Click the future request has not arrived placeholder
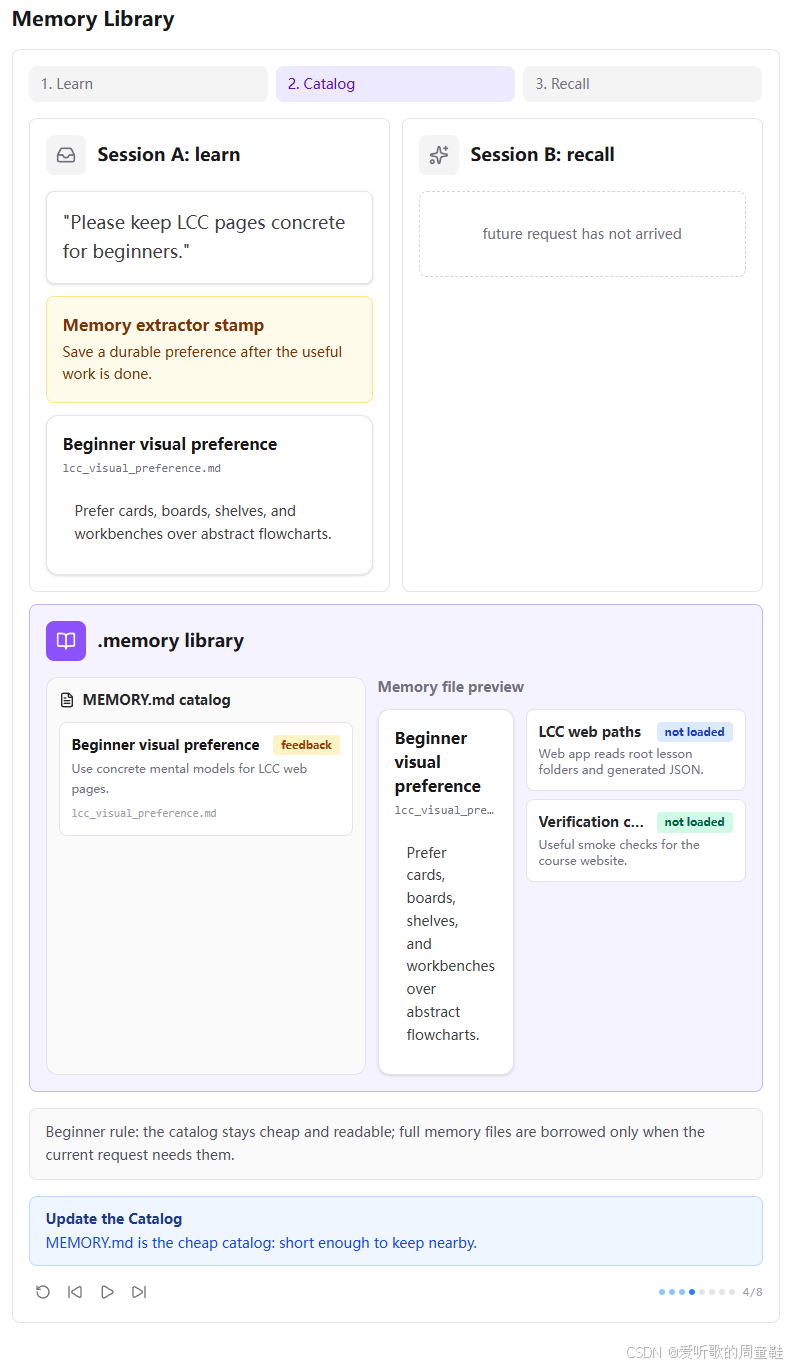The width and height of the screenshot is (790, 1366). pos(582,234)
